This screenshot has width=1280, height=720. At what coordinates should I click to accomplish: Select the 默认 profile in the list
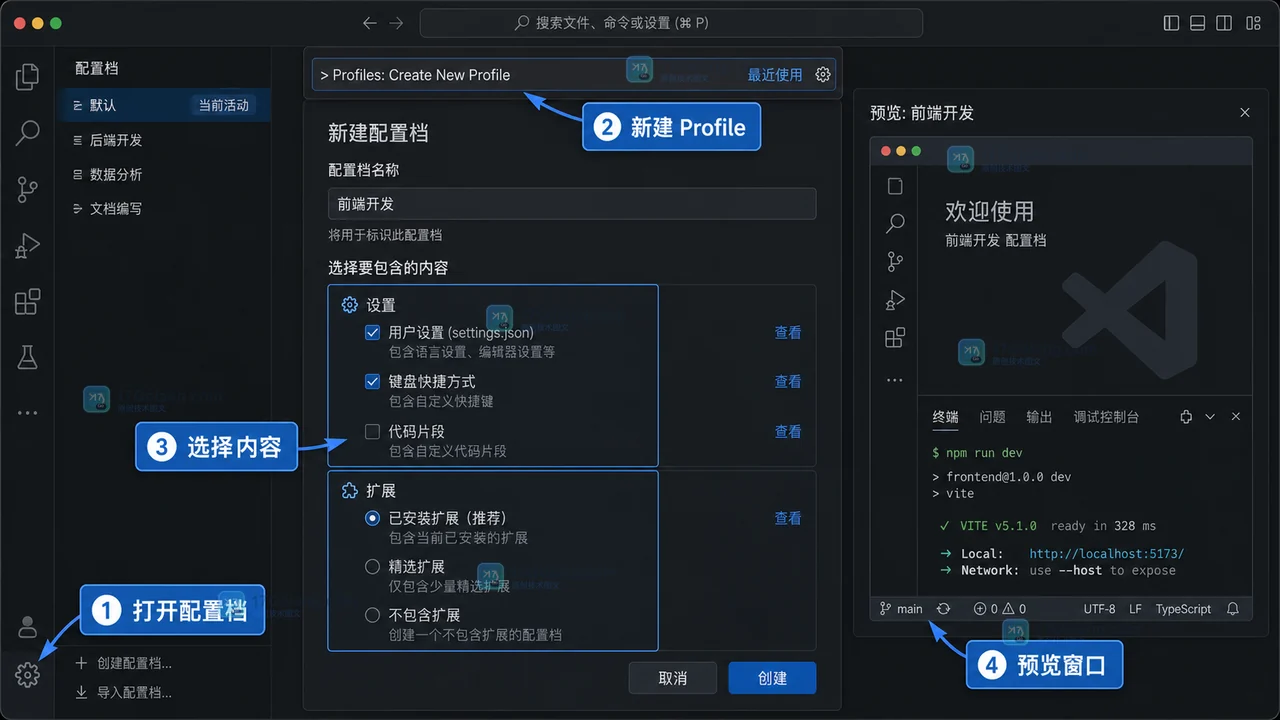(163, 105)
